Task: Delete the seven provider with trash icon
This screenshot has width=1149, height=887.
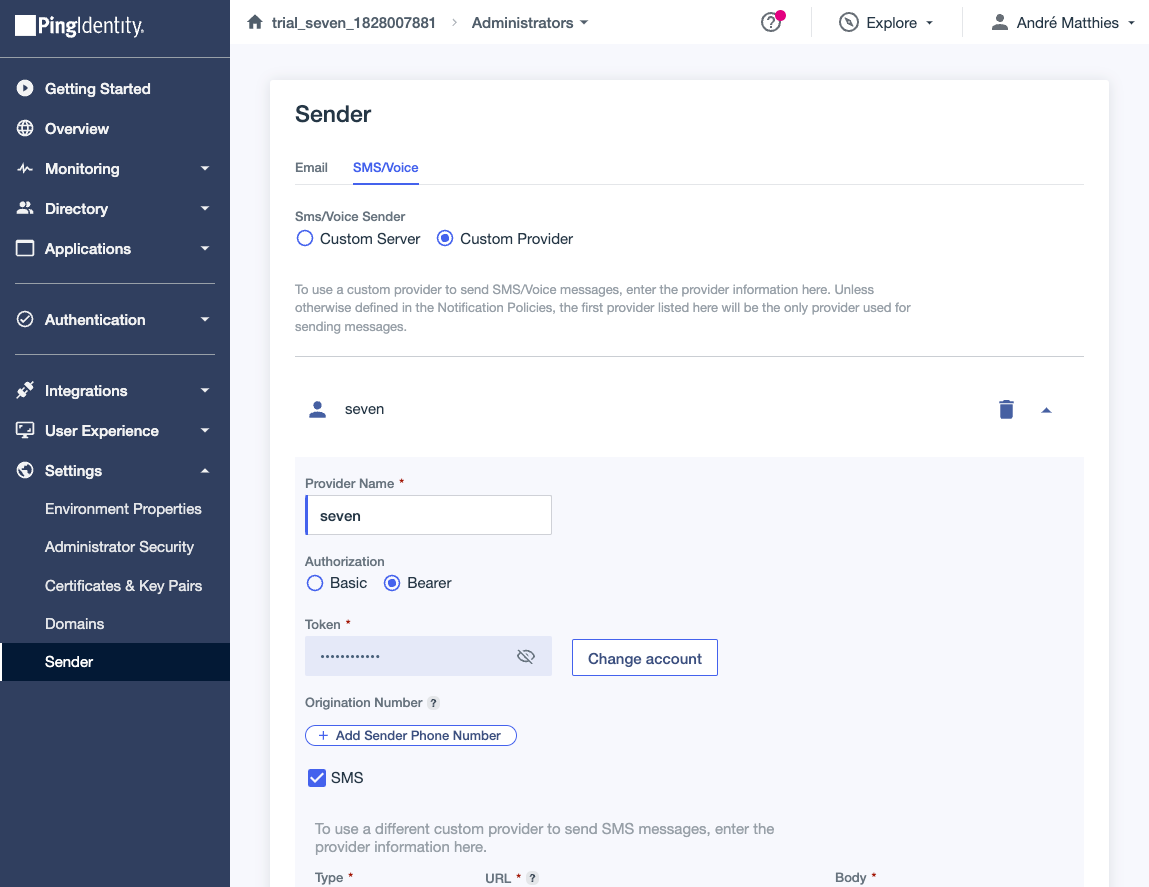Action: (1006, 409)
